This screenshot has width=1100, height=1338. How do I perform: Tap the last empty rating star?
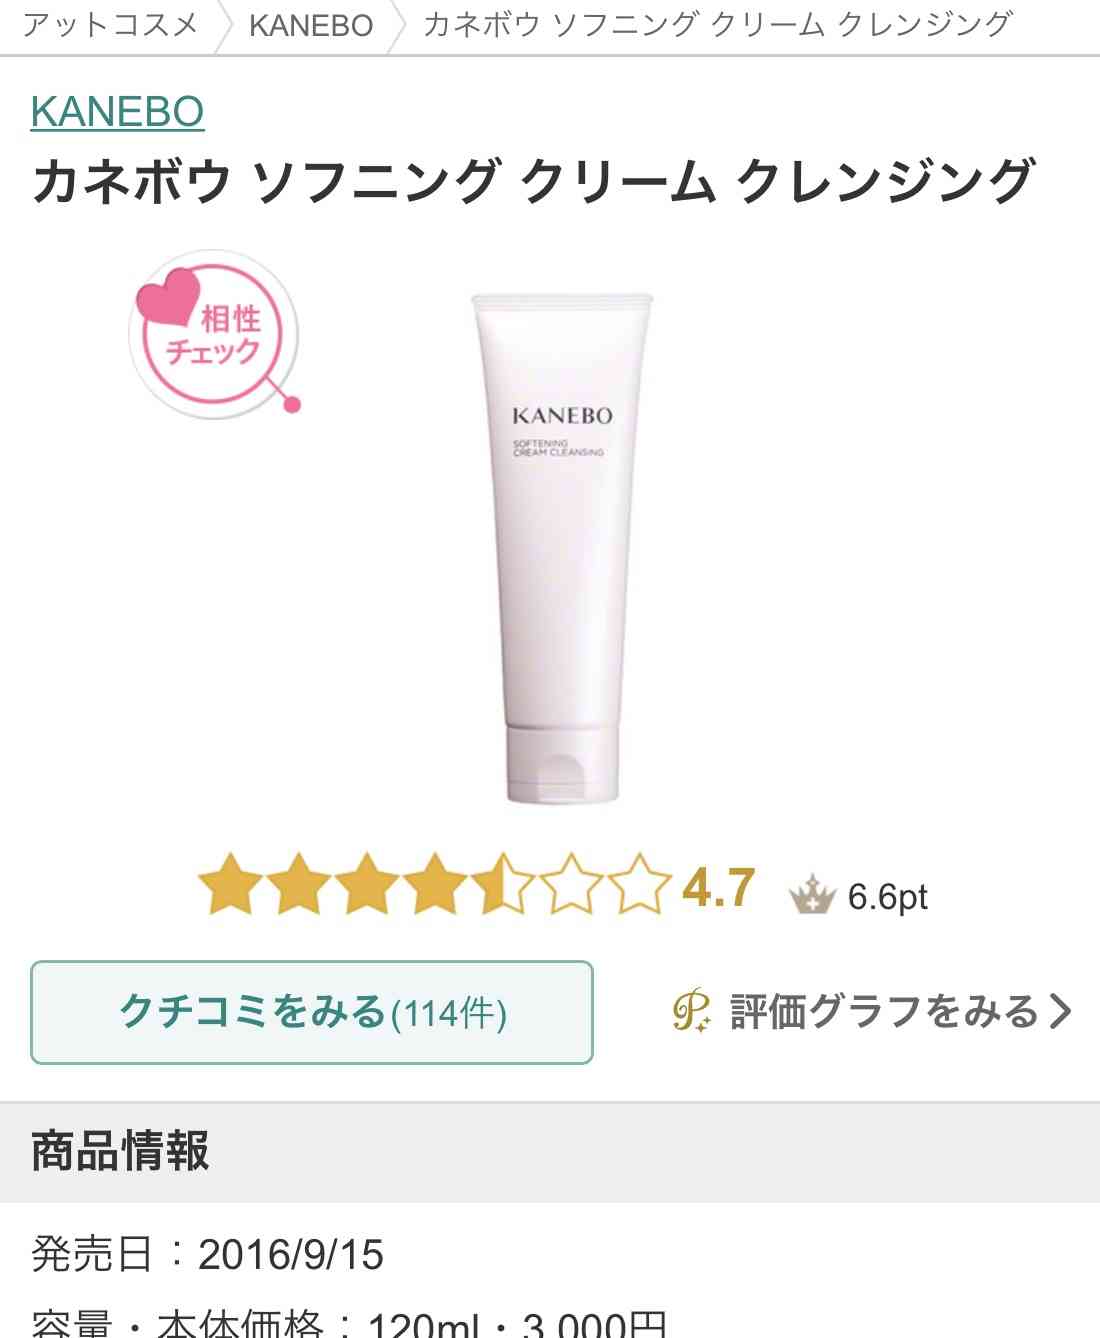[x=638, y=884]
